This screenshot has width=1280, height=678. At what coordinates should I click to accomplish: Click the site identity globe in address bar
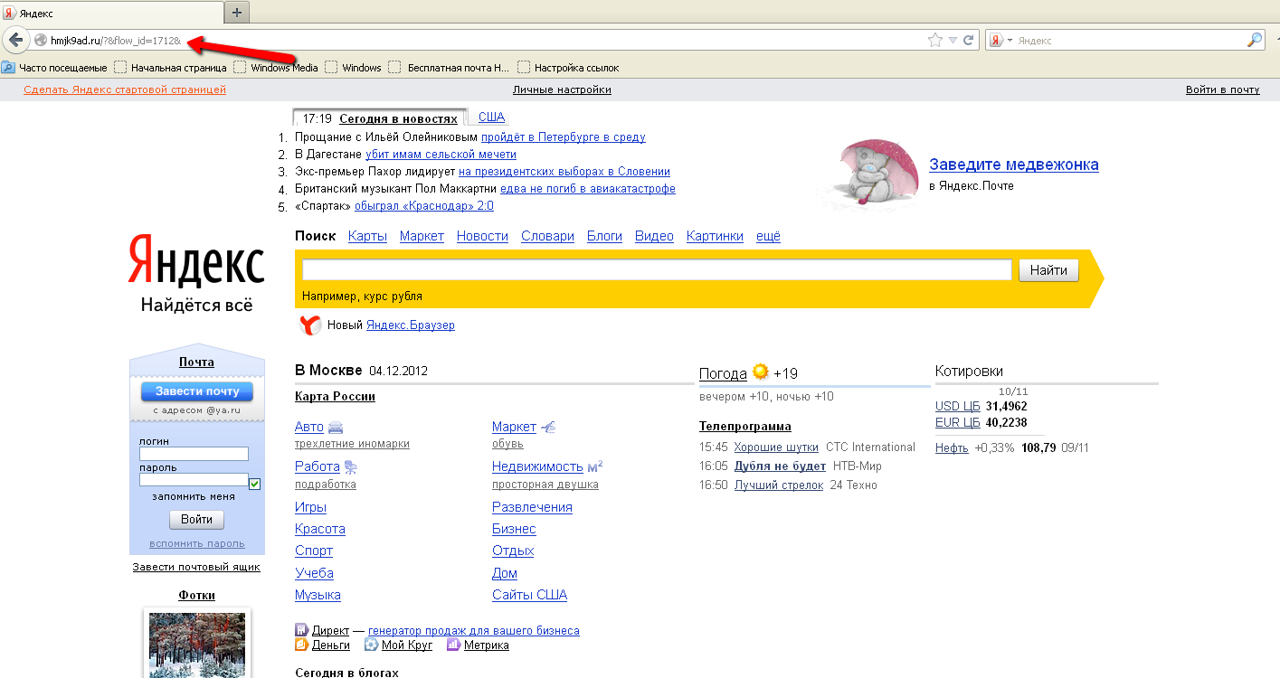click(x=41, y=40)
